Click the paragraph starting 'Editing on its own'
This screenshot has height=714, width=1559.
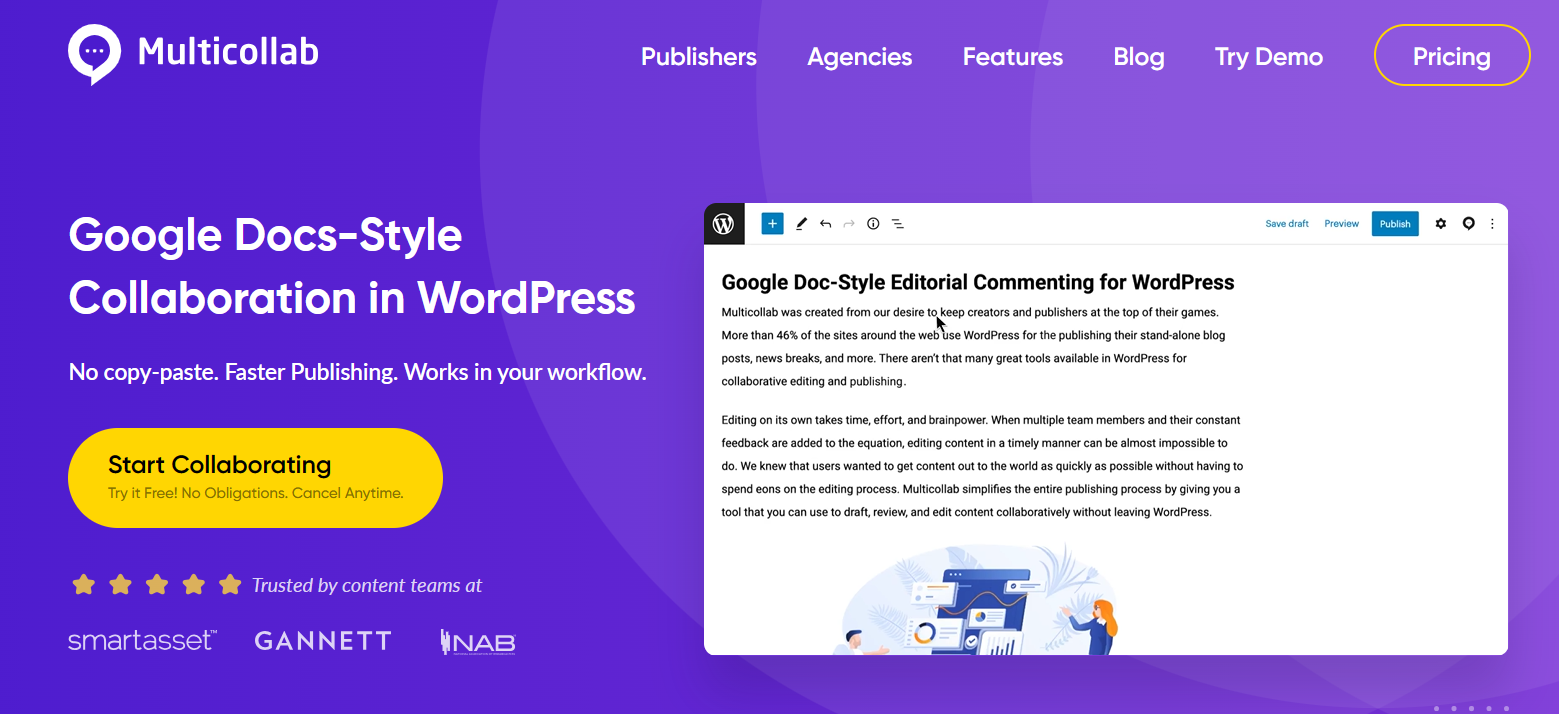click(982, 466)
